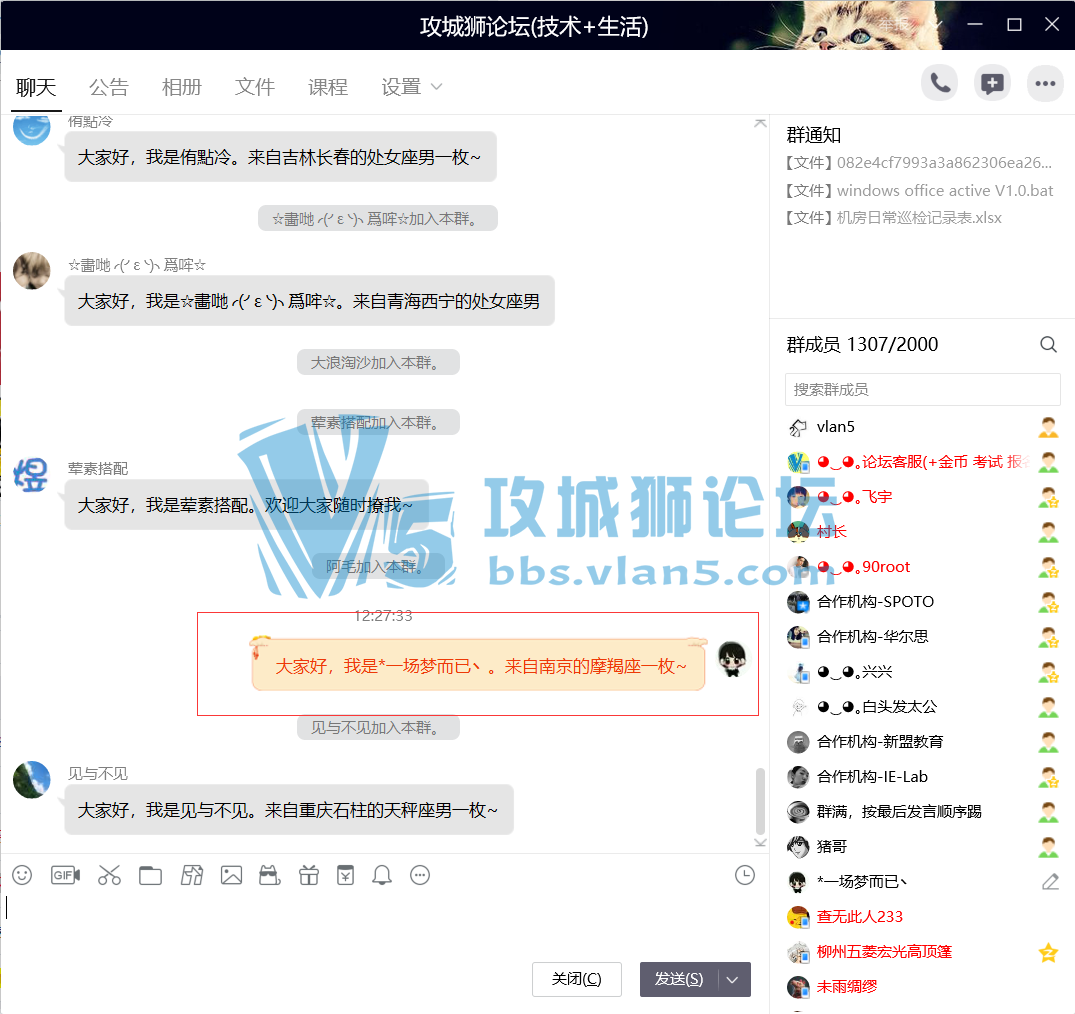Click the 群通知 heading
1075x1014 pixels.
(x=814, y=135)
